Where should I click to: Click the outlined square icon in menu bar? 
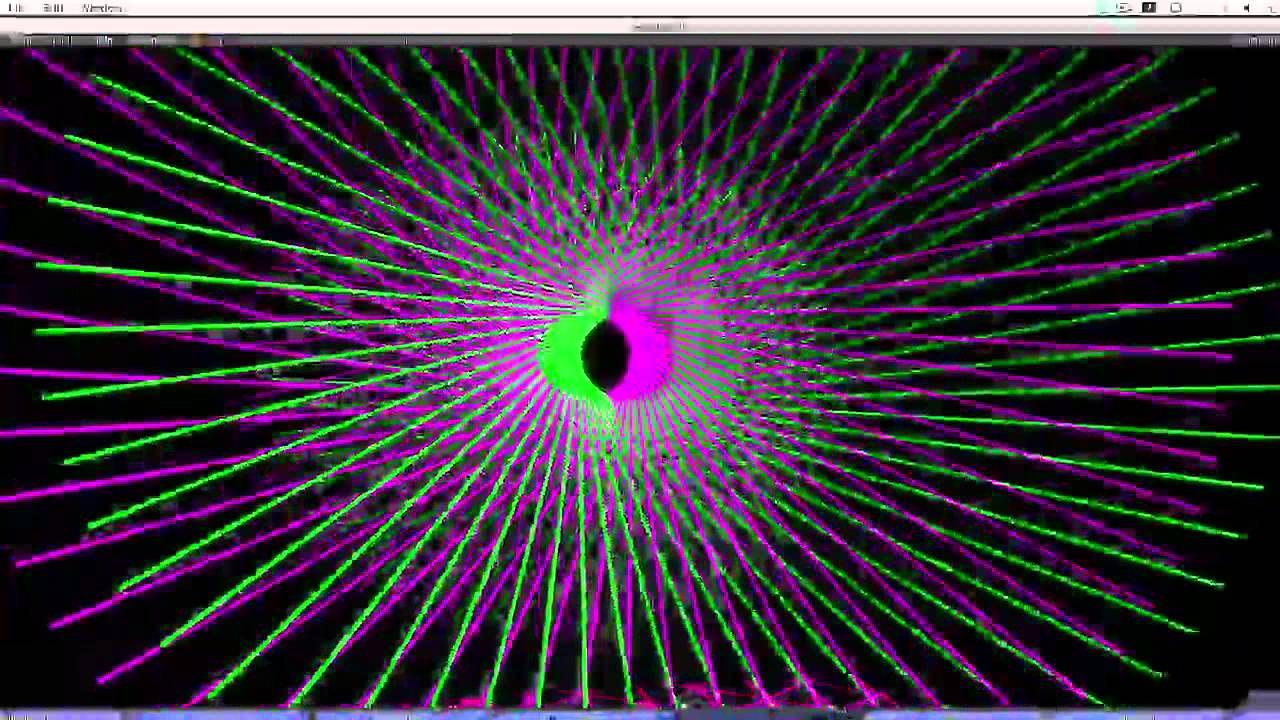pyautogui.click(x=1176, y=8)
